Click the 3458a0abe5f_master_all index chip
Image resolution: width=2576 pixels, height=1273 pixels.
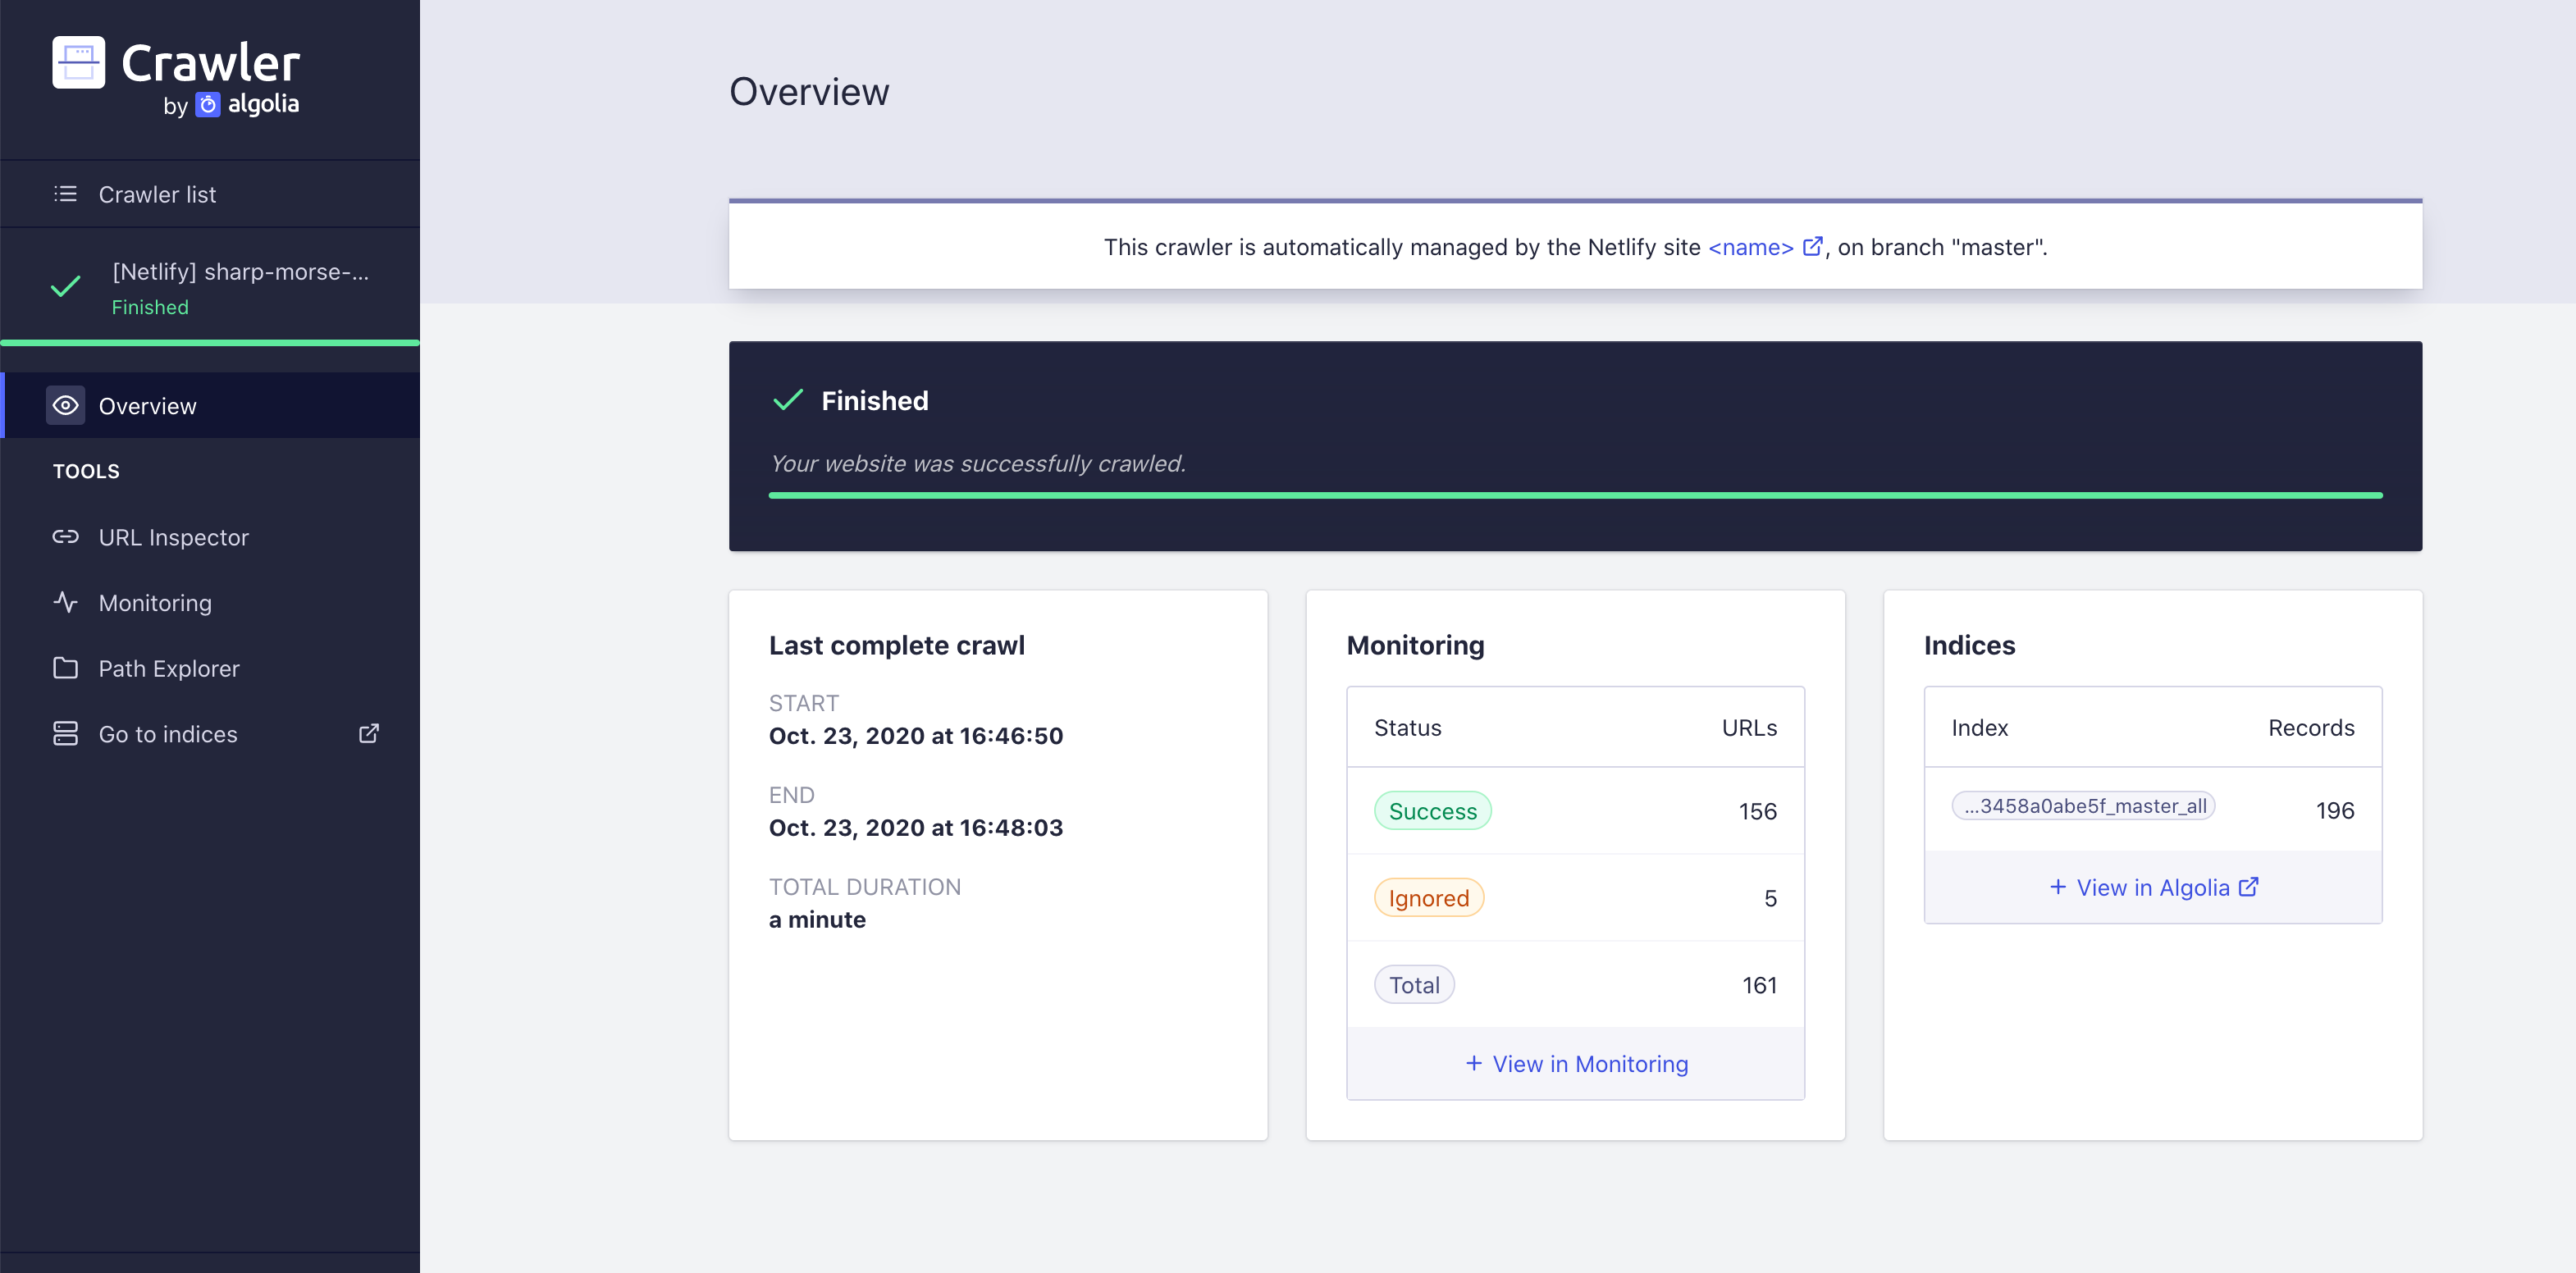coord(2083,806)
